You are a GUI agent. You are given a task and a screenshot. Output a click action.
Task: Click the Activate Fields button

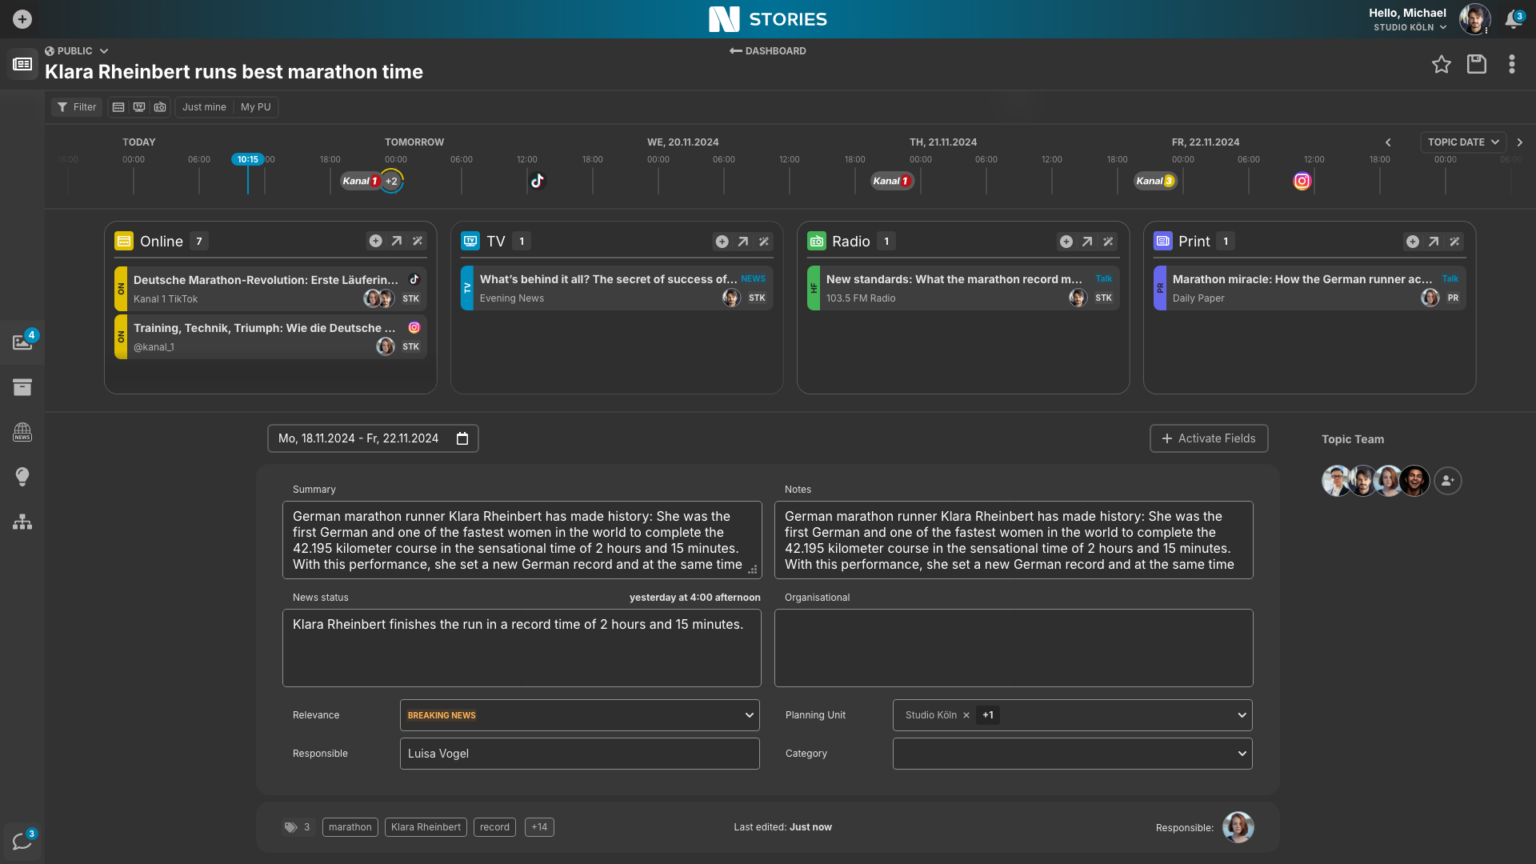tap(1209, 438)
